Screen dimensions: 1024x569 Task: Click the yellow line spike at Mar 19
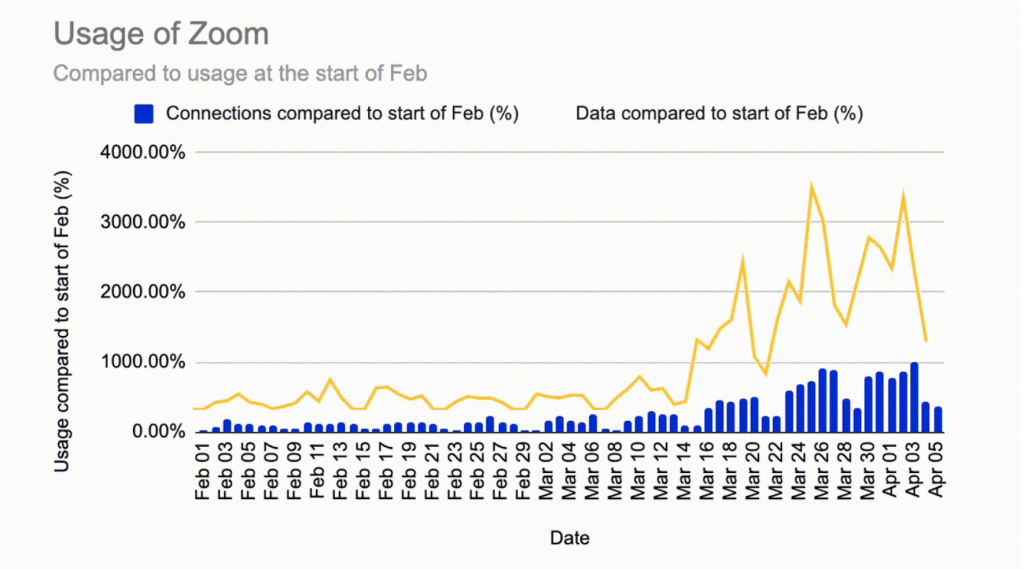click(743, 262)
